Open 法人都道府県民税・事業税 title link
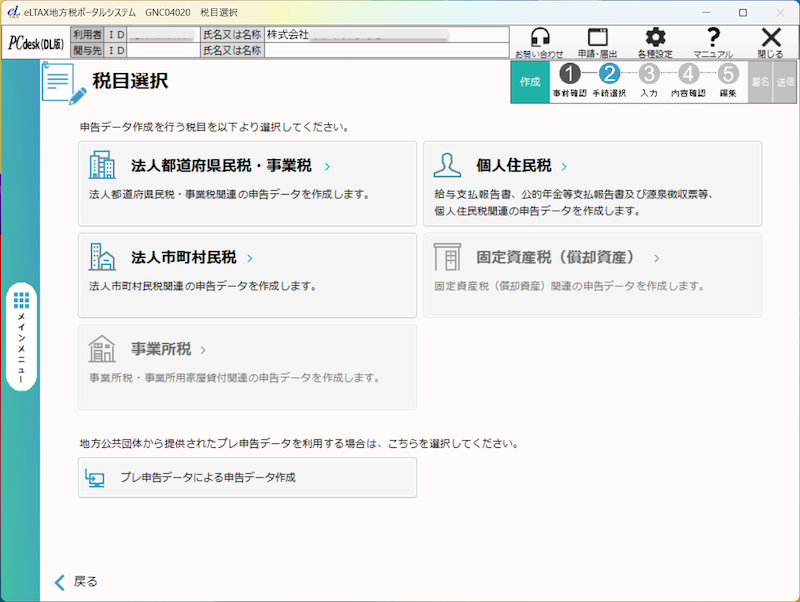 [221, 165]
